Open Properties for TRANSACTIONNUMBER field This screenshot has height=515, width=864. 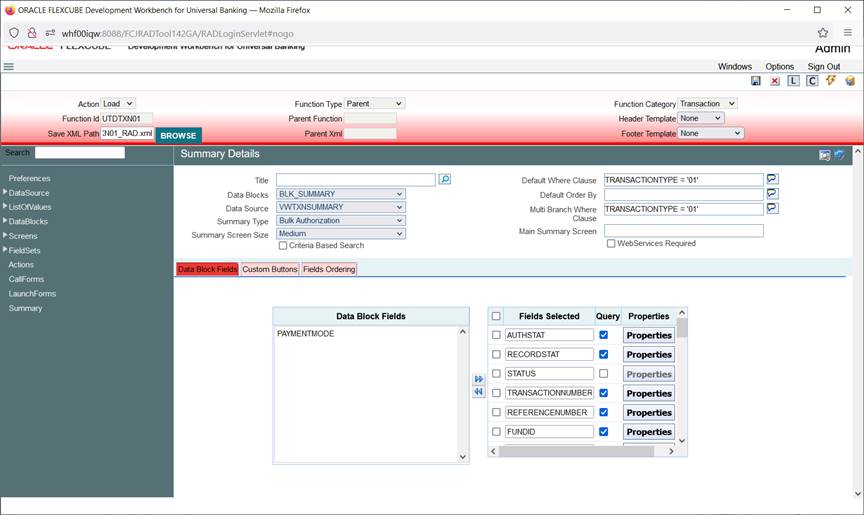click(x=649, y=393)
